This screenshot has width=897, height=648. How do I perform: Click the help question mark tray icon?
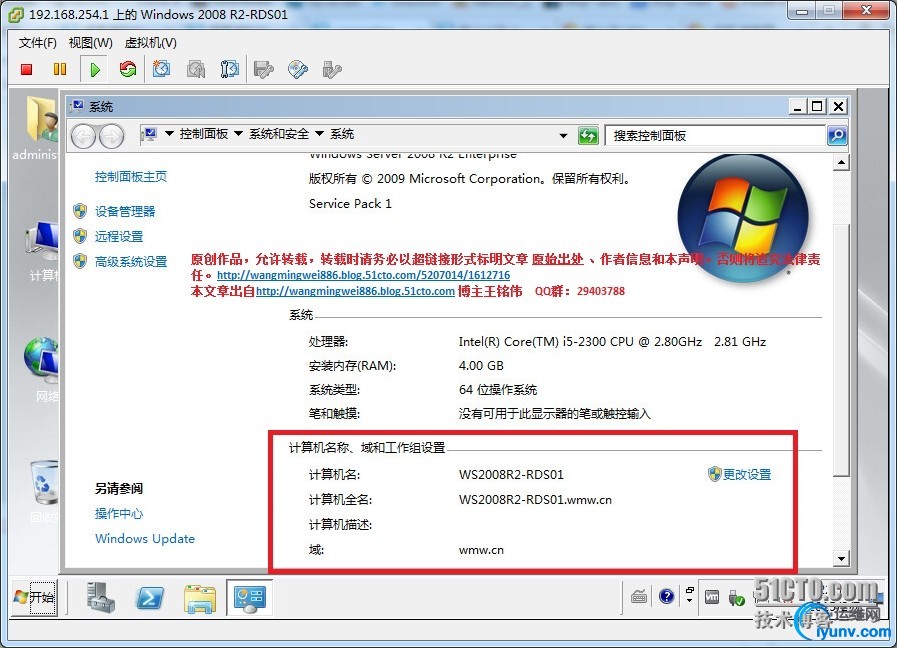[x=666, y=597]
